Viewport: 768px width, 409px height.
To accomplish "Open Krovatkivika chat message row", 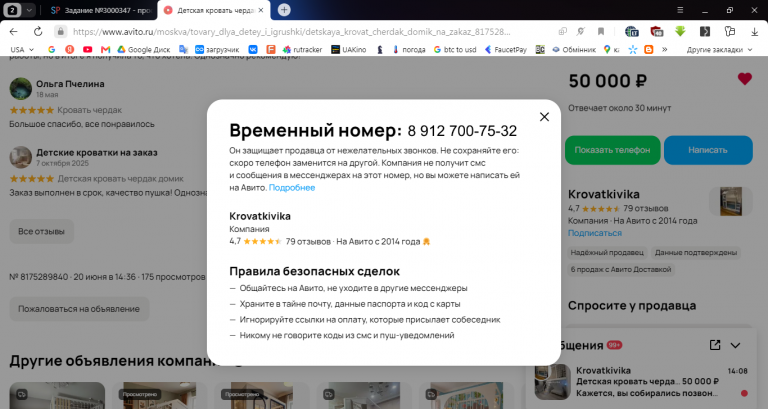I will (x=643, y=382).
